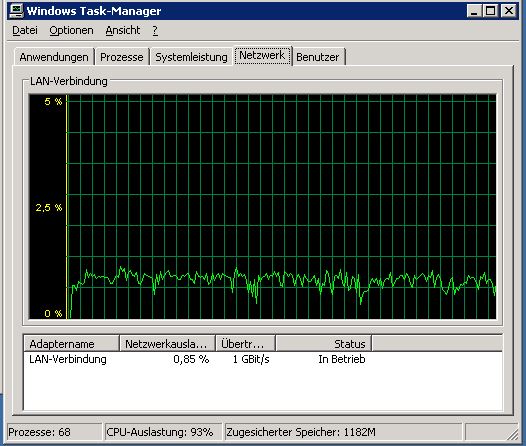Image resolution: width=526 pixels, height=446 pixels.
Task: Open the Ansicht menu
Action: 123,31
